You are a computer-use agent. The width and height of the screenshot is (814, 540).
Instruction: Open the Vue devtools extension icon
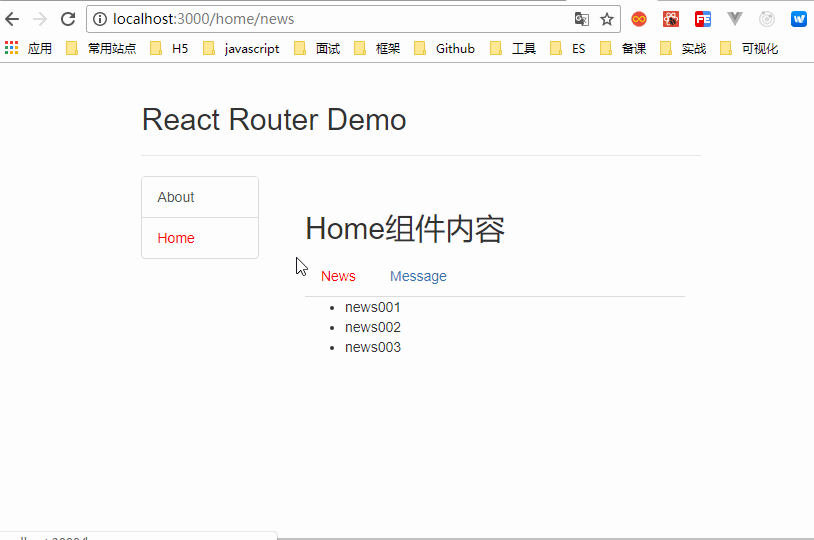[x=735, y=19]
